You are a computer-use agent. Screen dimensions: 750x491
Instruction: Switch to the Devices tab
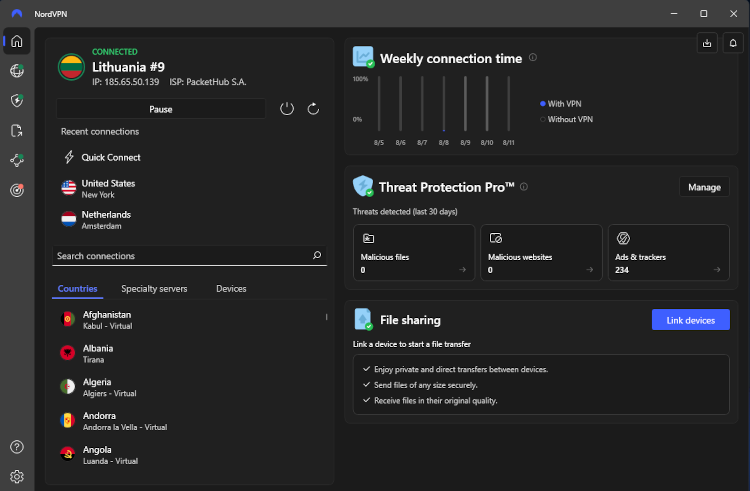coord(231,289)
